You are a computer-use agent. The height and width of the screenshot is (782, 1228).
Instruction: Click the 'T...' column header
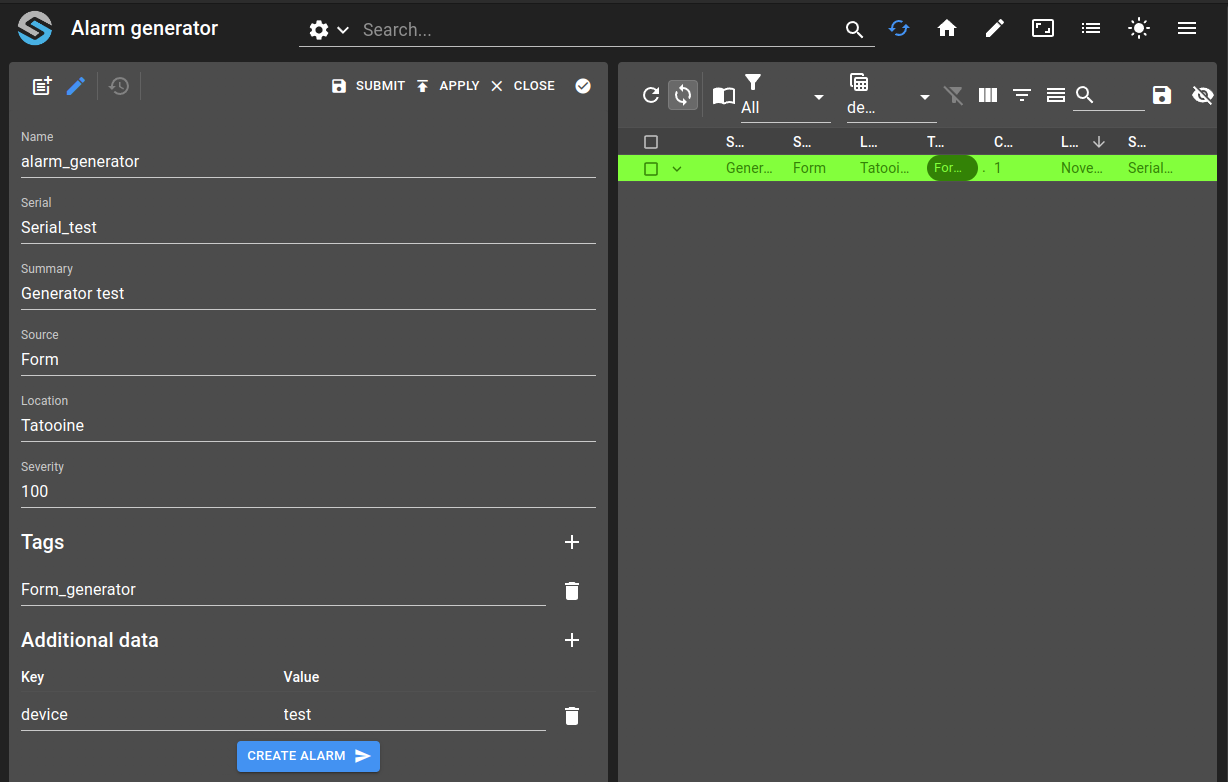point(936,142)
